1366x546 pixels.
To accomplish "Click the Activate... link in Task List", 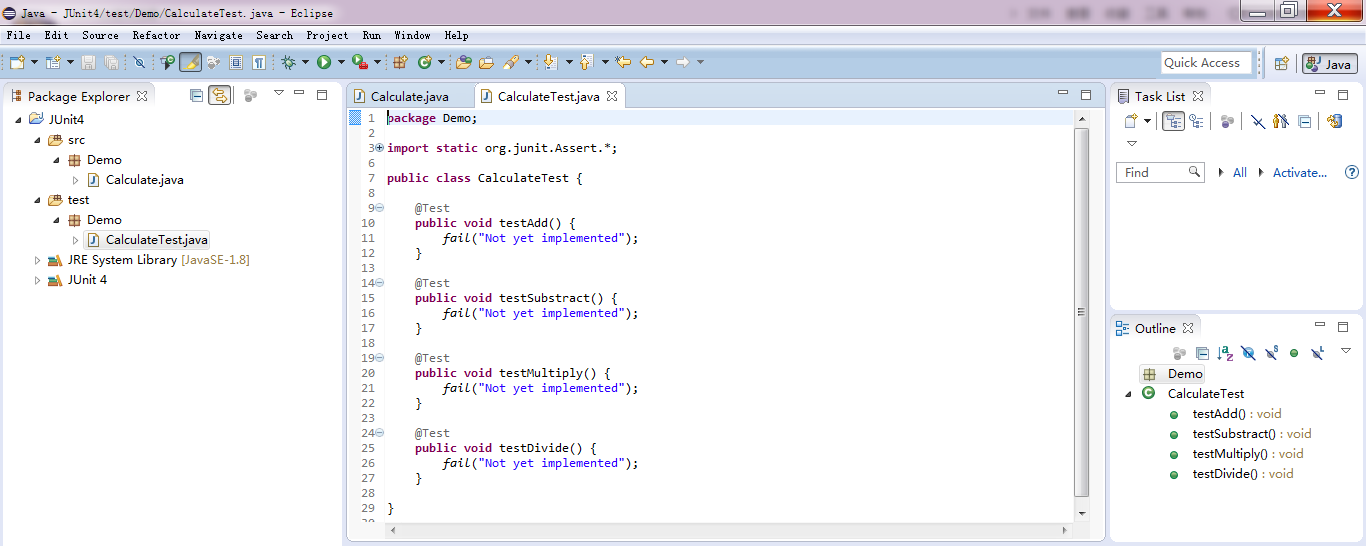I will tap(1299, 172).
